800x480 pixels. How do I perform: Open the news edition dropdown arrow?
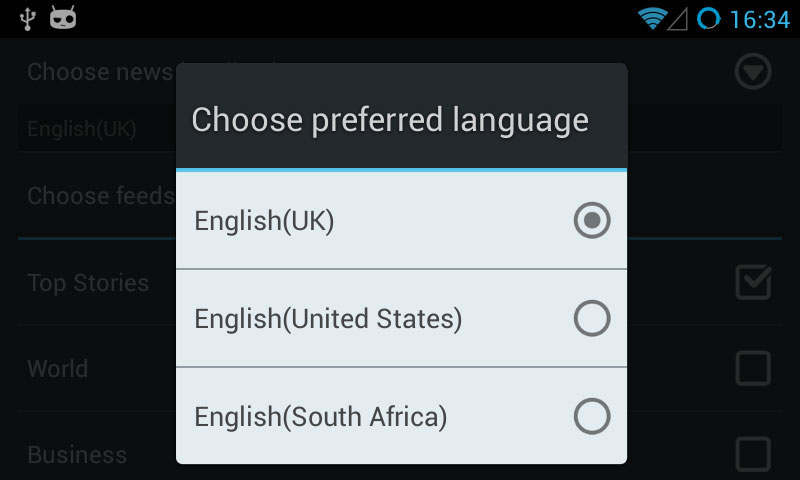753,71
